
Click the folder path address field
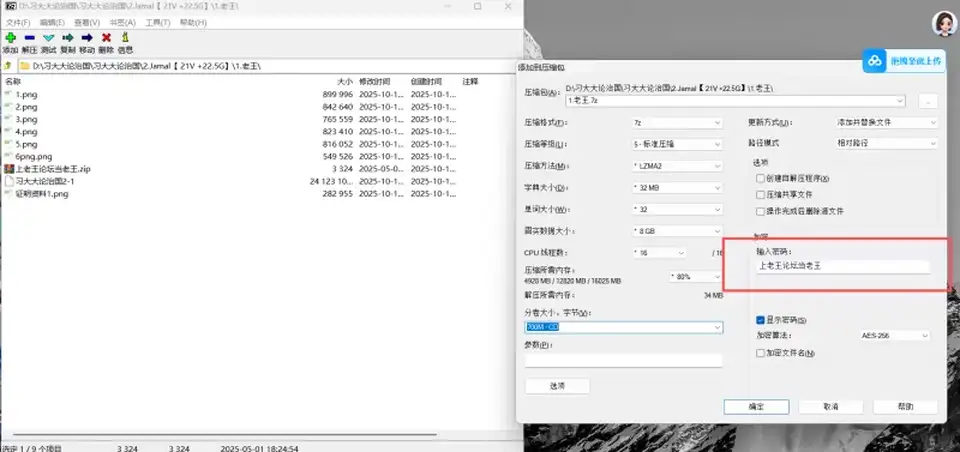(x=268, y=66)
